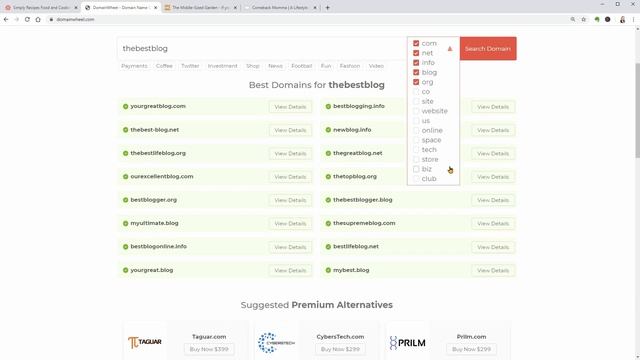
Task: Select the Fashion keyword tag
Action: point(350,66)
